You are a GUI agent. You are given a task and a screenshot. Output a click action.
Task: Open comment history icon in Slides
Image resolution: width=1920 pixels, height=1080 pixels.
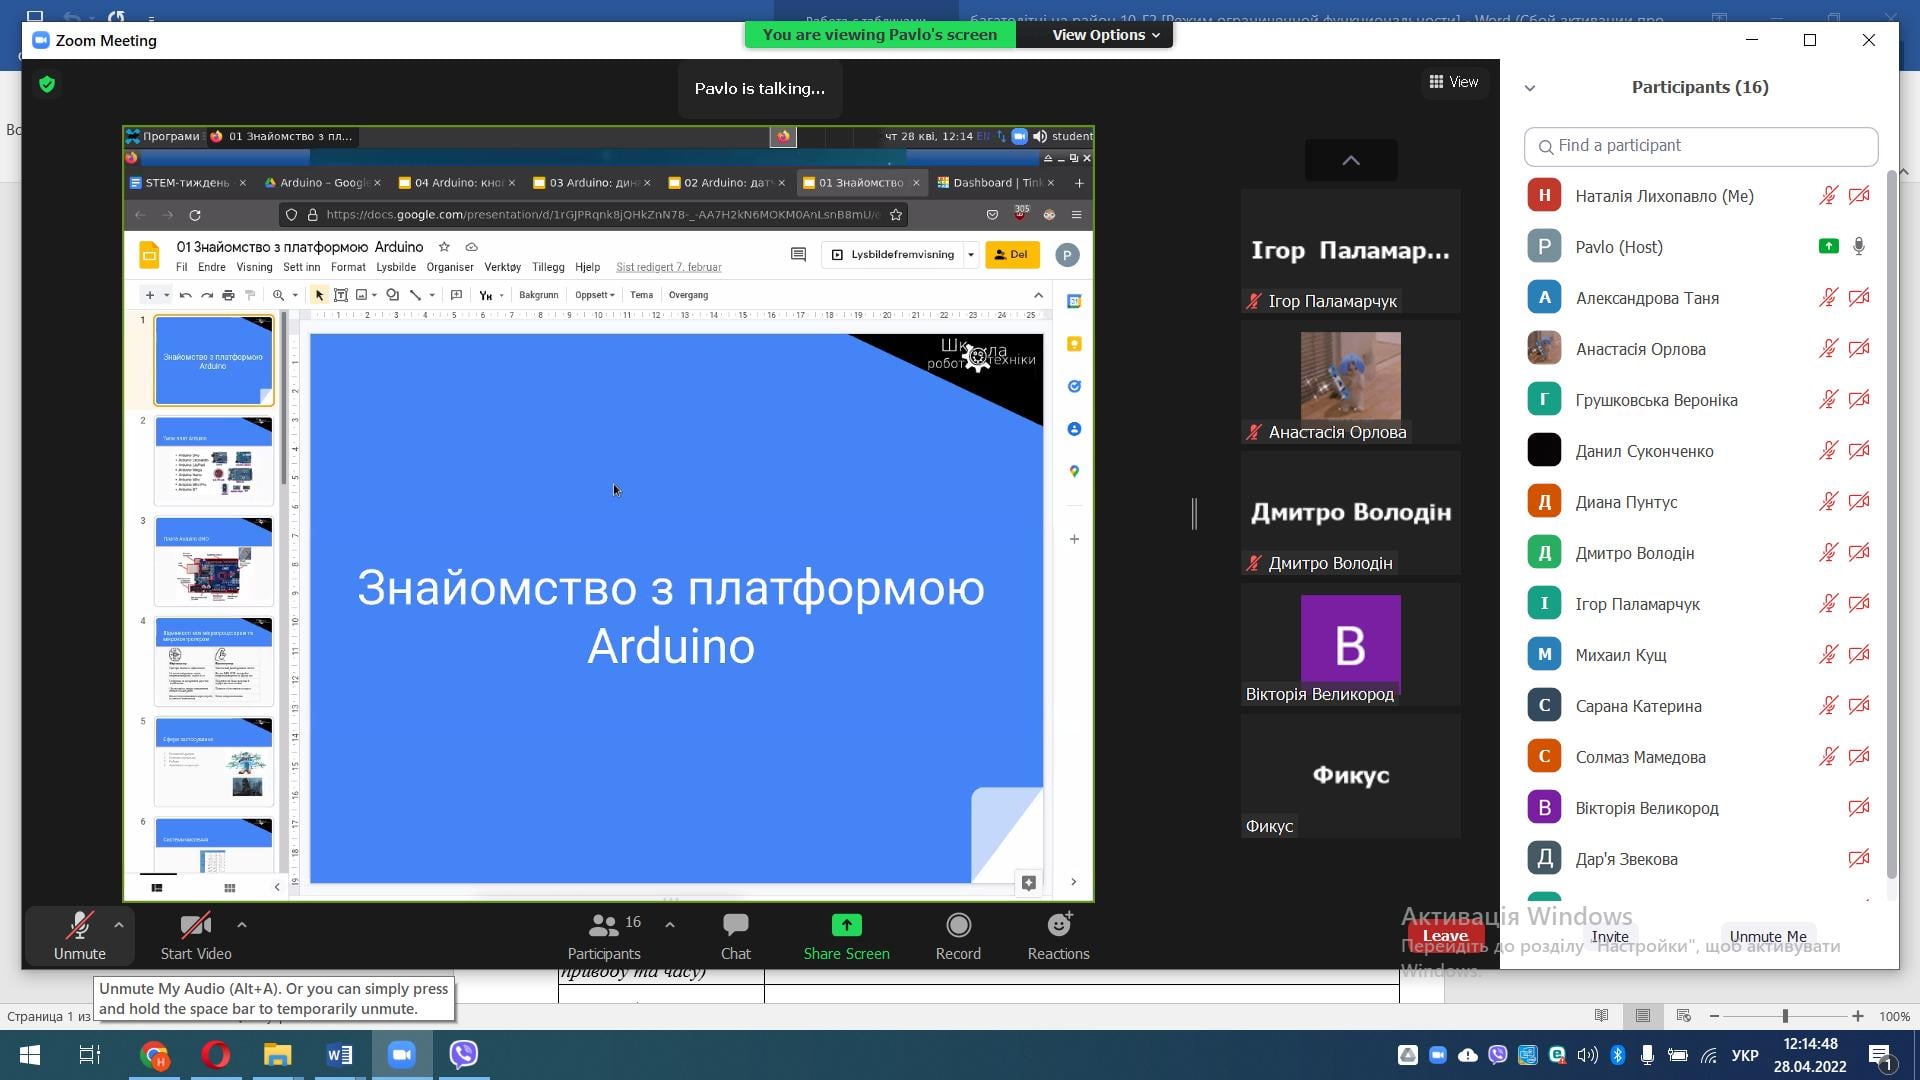point(798,255)
